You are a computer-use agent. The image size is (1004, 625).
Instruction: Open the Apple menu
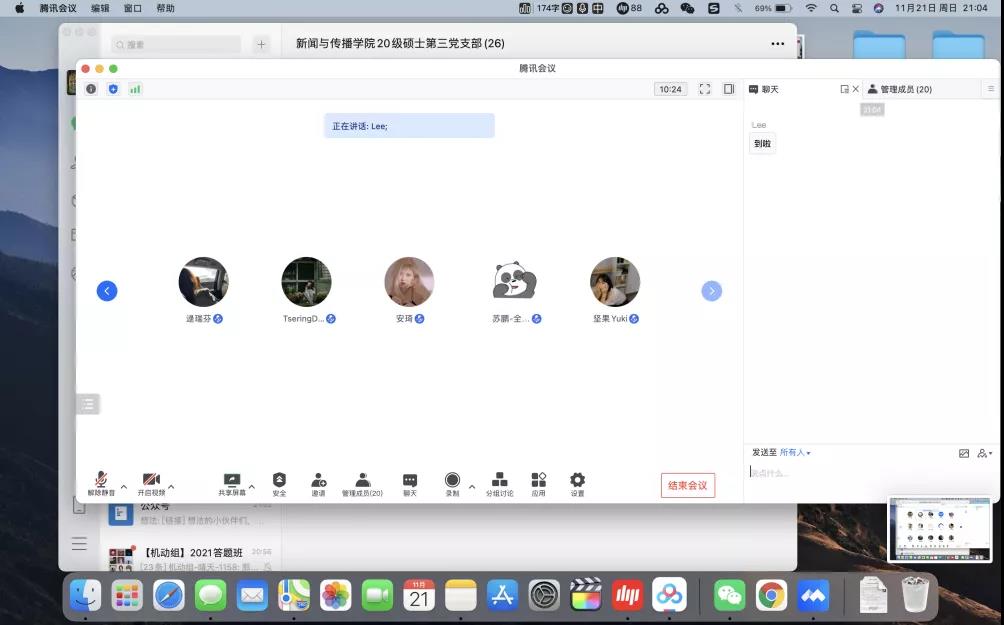(19, 8)
